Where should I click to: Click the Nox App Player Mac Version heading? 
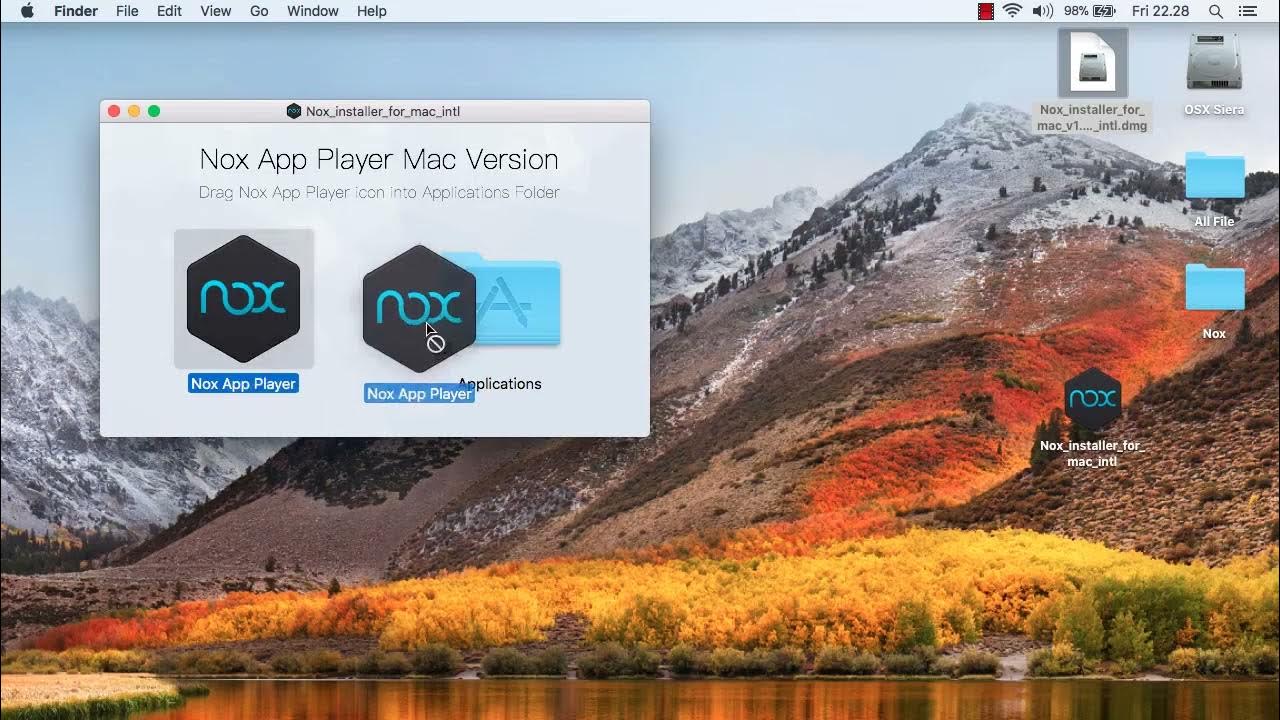(x=379, y=159)
